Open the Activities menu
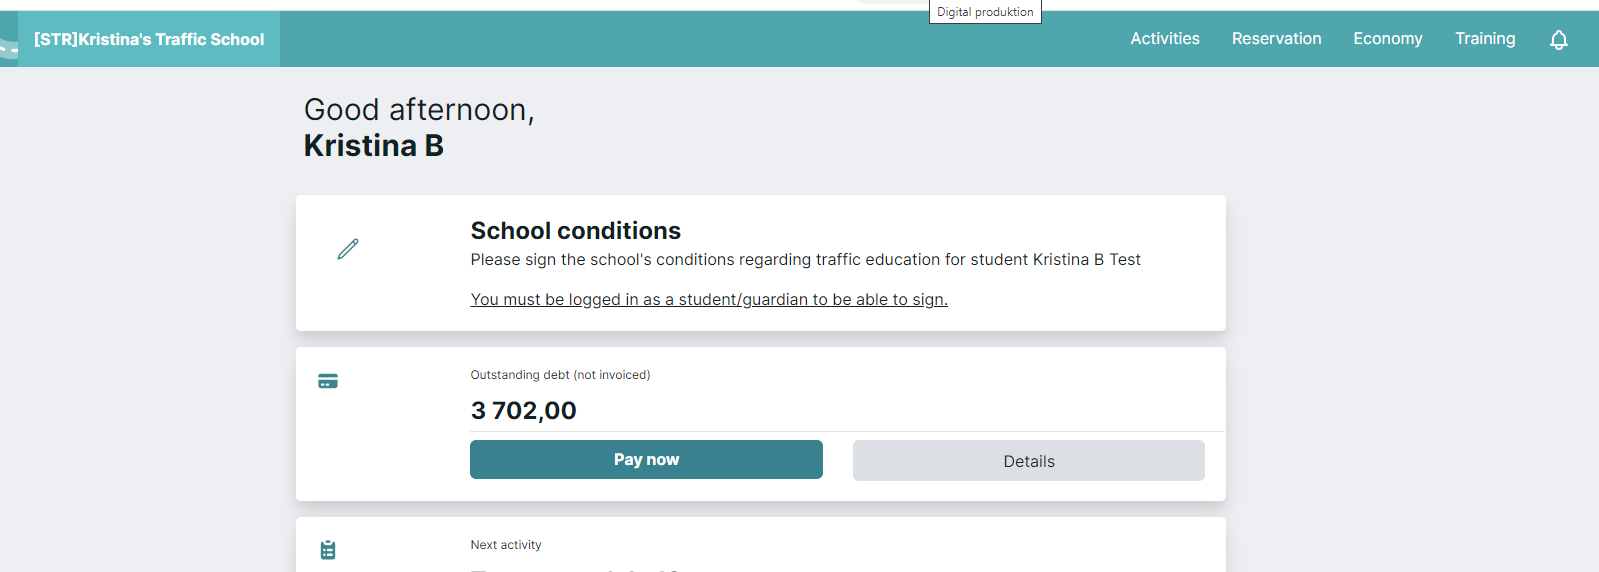The image size is (1599, 572). (x=1165, y=39)
